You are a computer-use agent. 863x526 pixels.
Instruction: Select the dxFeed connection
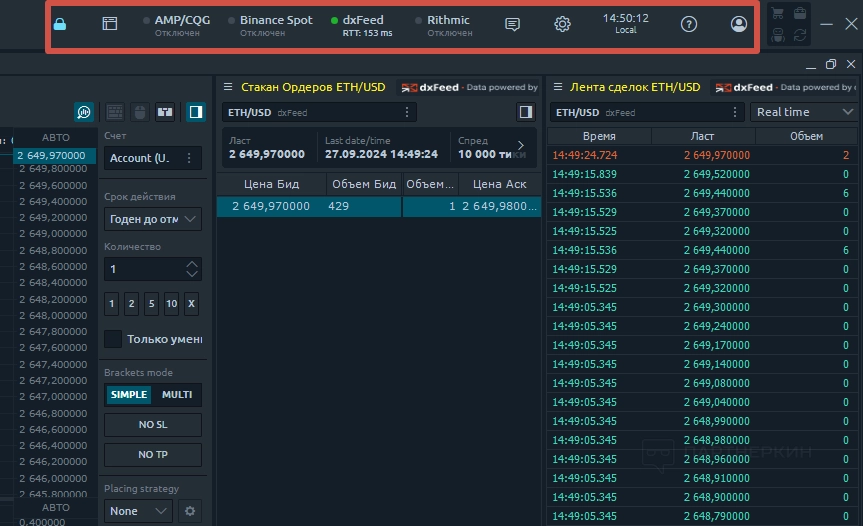pos(361,25)
